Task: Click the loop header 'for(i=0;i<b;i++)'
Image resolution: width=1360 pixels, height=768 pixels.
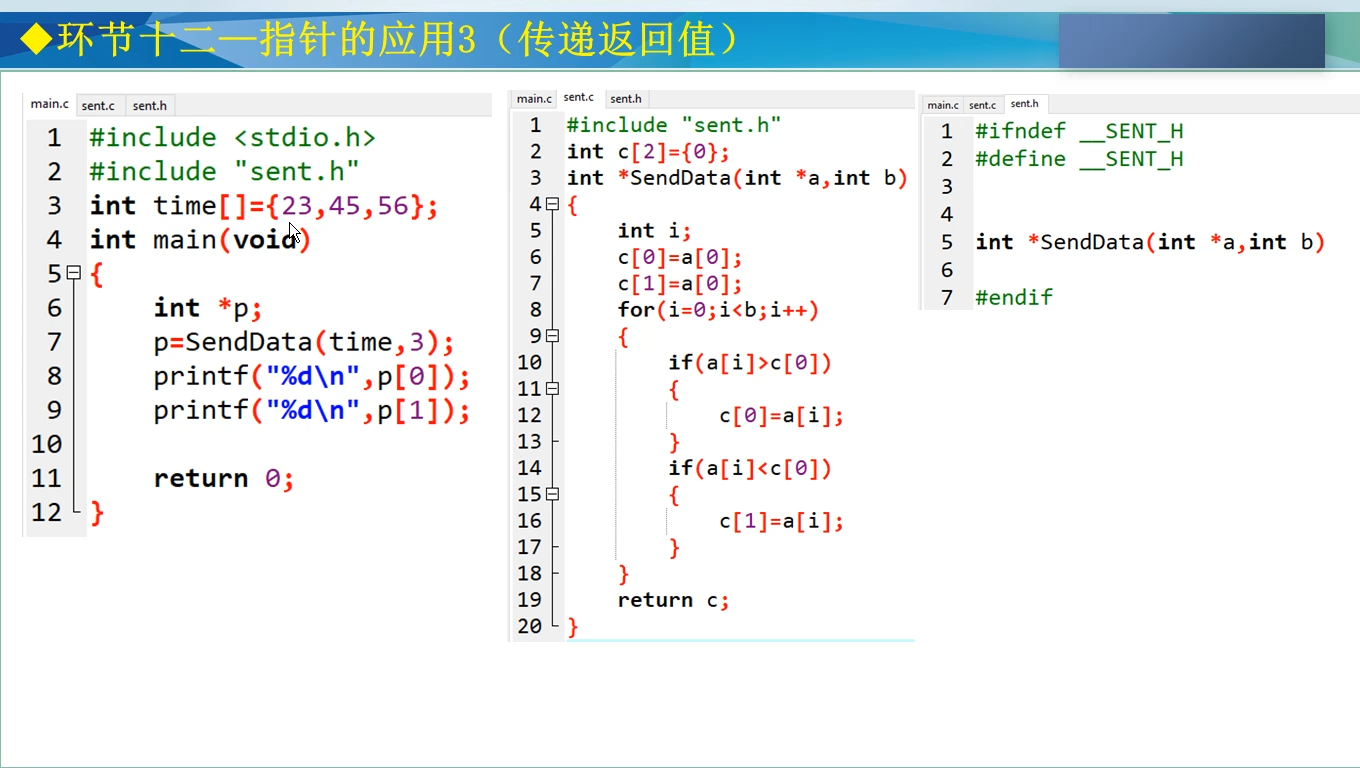Action: (718, 310)
